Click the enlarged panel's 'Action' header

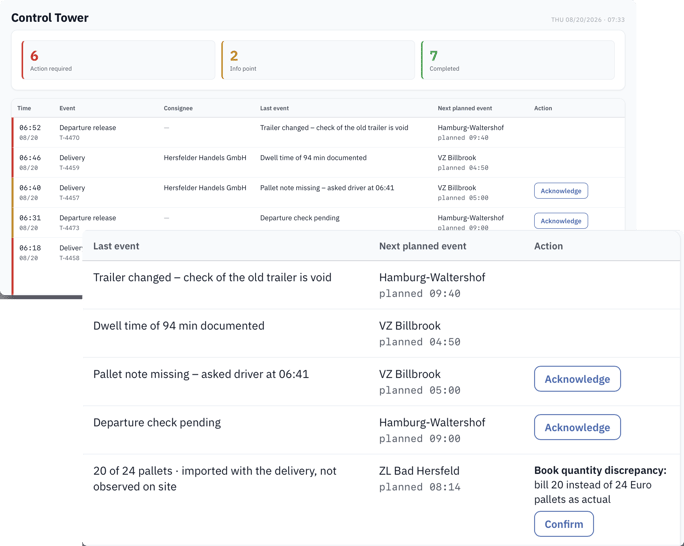(548, 246)
